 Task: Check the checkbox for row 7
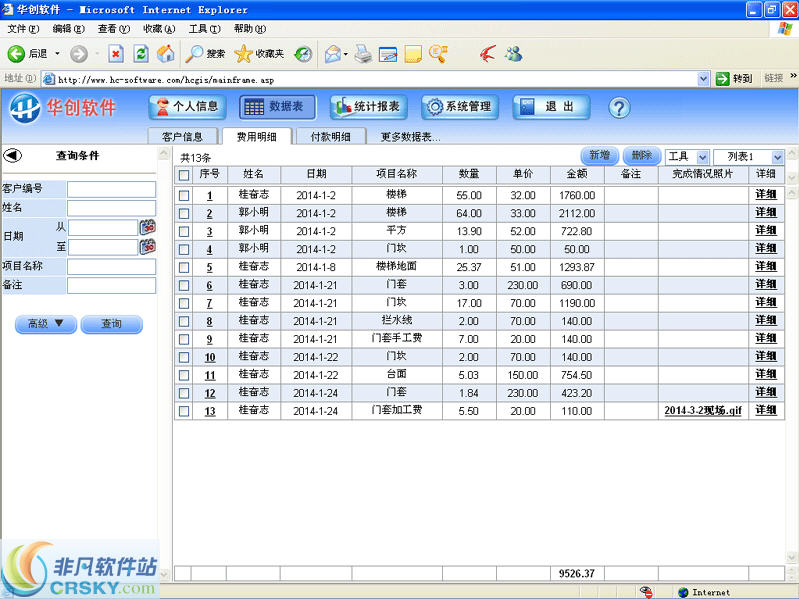pos(184,304)
